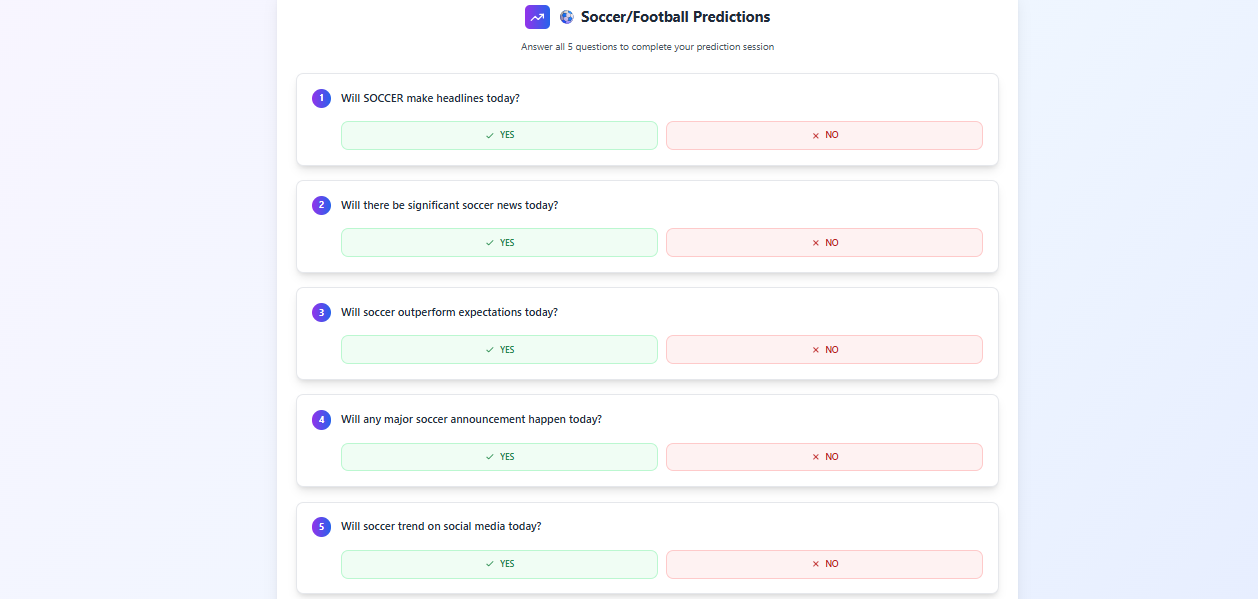Click the 'Answer all 5 questions' subtitle text
The width and height of the screenshot is (1258, 599).
(x=646, y=46)
